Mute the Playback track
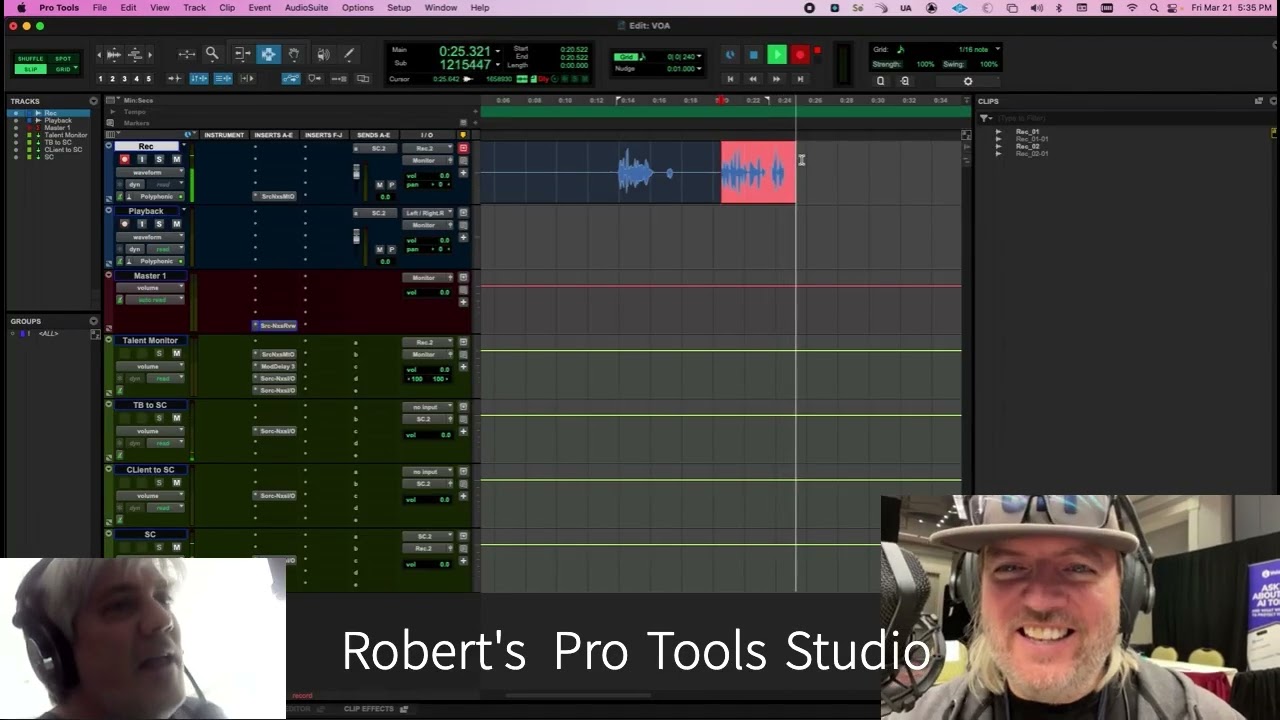 pyautogui.click(x=176, y=224)
